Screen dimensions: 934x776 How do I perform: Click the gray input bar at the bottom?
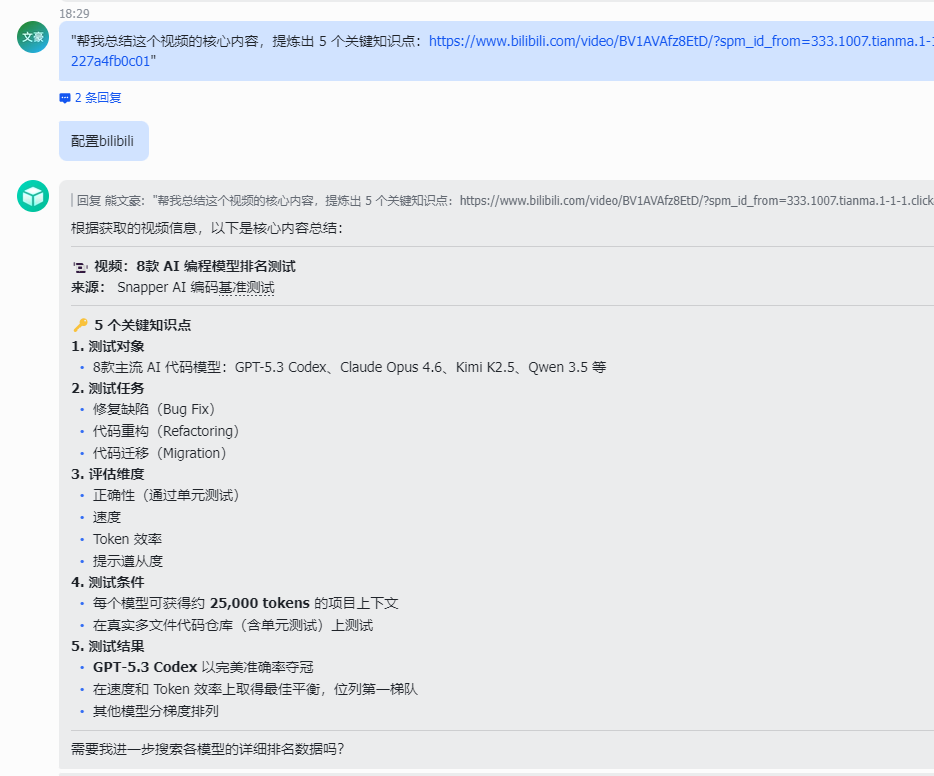(467, 771)
